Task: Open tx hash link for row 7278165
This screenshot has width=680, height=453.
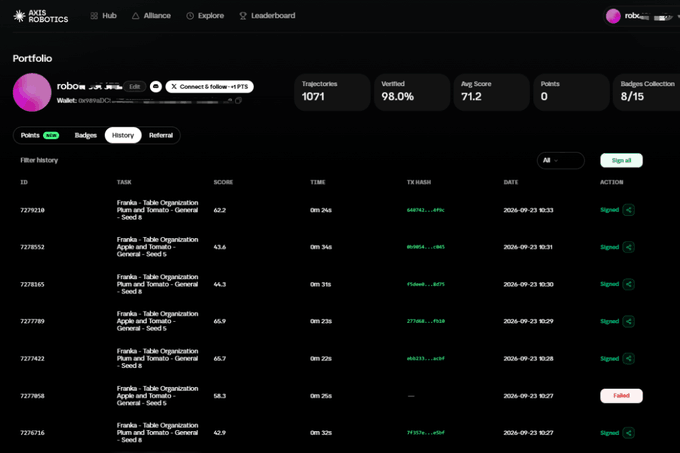Action: click(x=425, y=284)
